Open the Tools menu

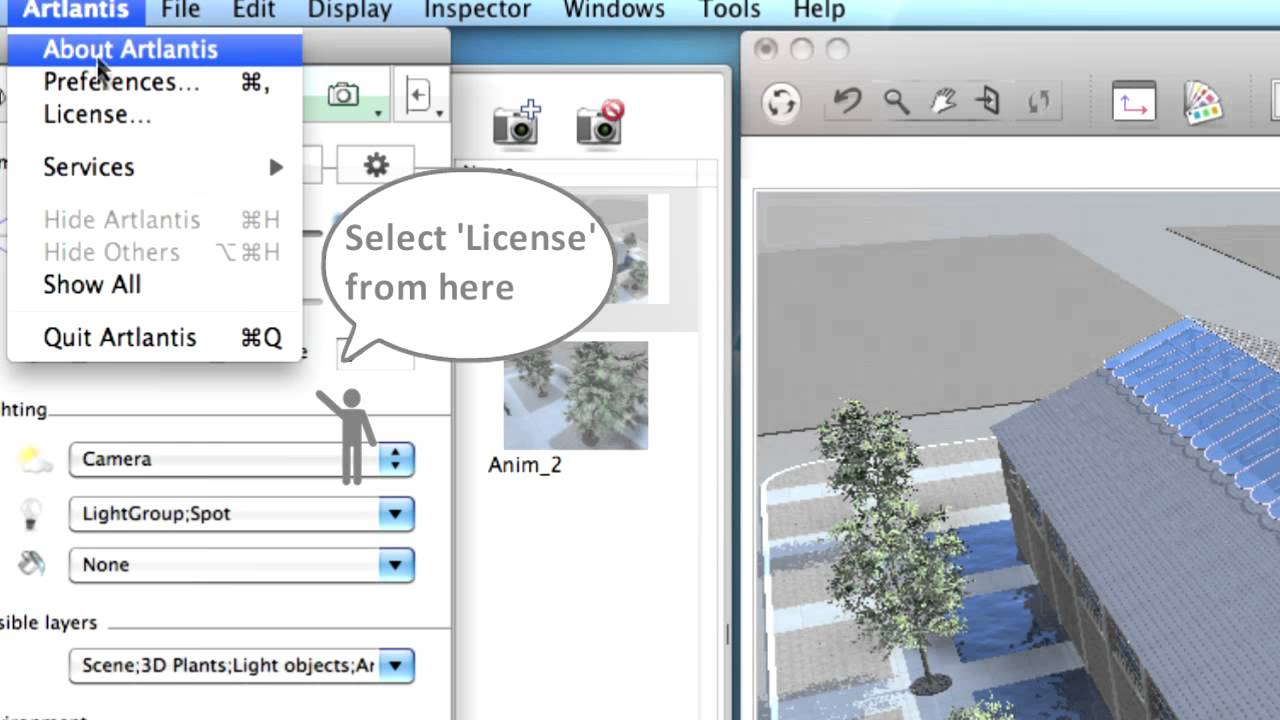click(x=730, y=11)
